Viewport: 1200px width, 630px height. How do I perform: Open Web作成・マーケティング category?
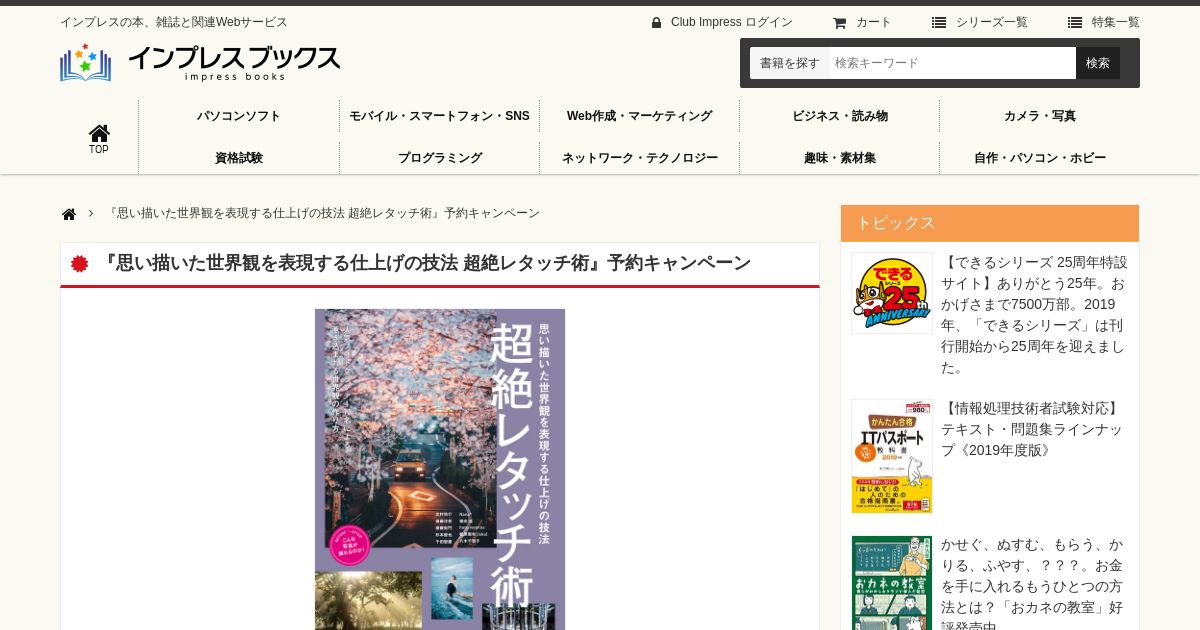(639, 116)
